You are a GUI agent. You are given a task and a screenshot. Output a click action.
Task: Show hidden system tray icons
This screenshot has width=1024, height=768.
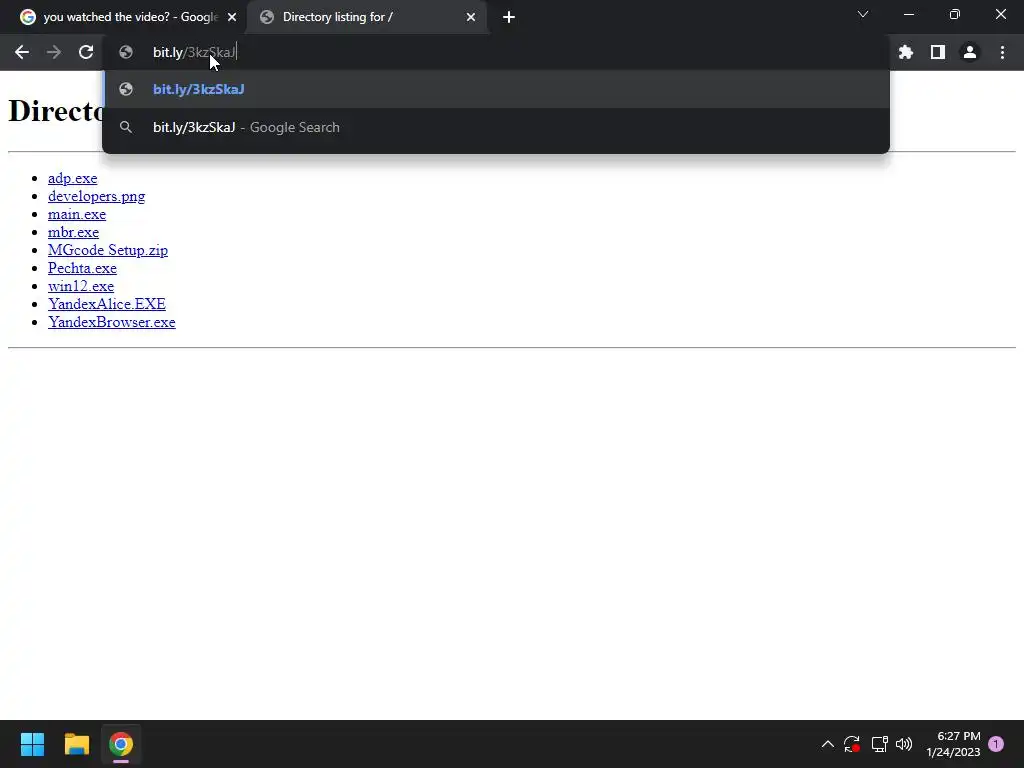827,744
